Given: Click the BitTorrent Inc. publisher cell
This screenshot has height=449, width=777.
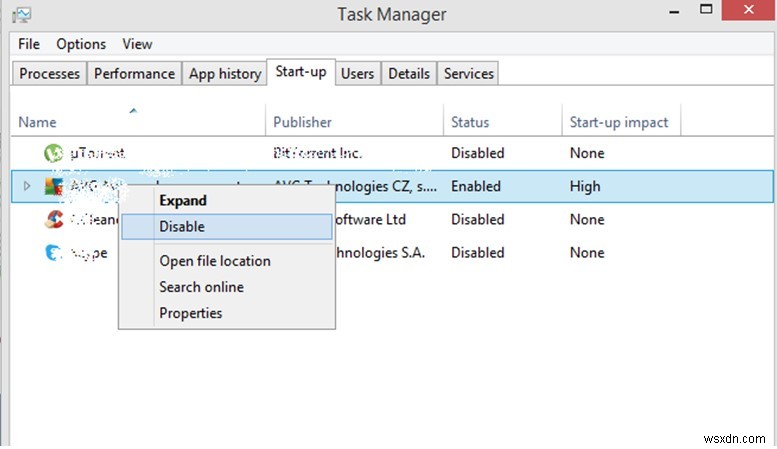Looking at the screenshot, I should 317,153.
